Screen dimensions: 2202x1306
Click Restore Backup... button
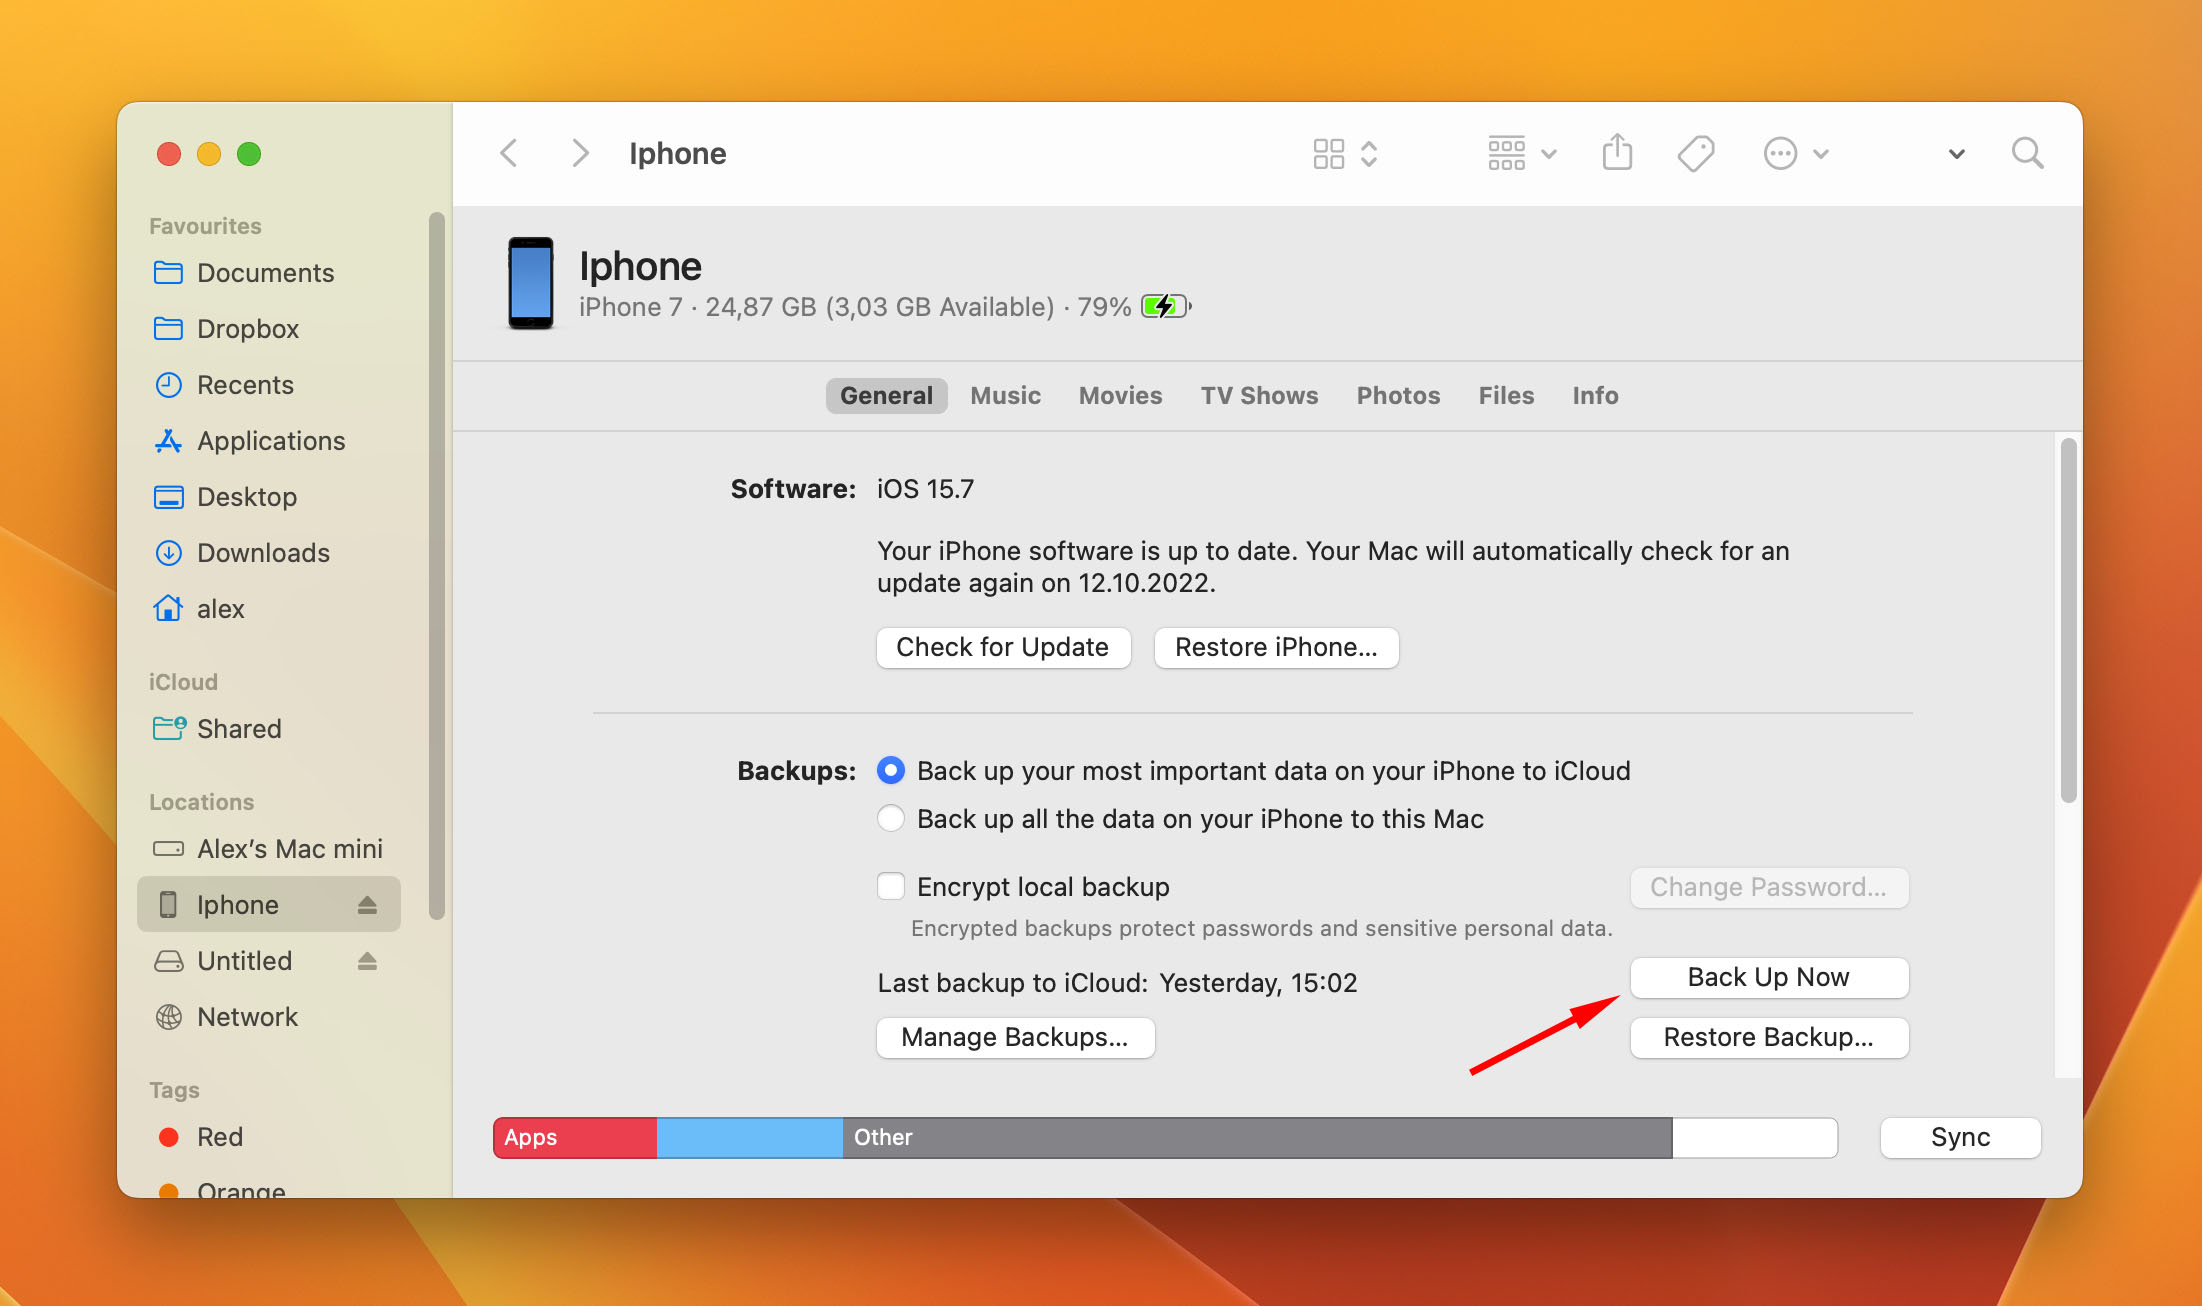click(x=1769, y=1037)
